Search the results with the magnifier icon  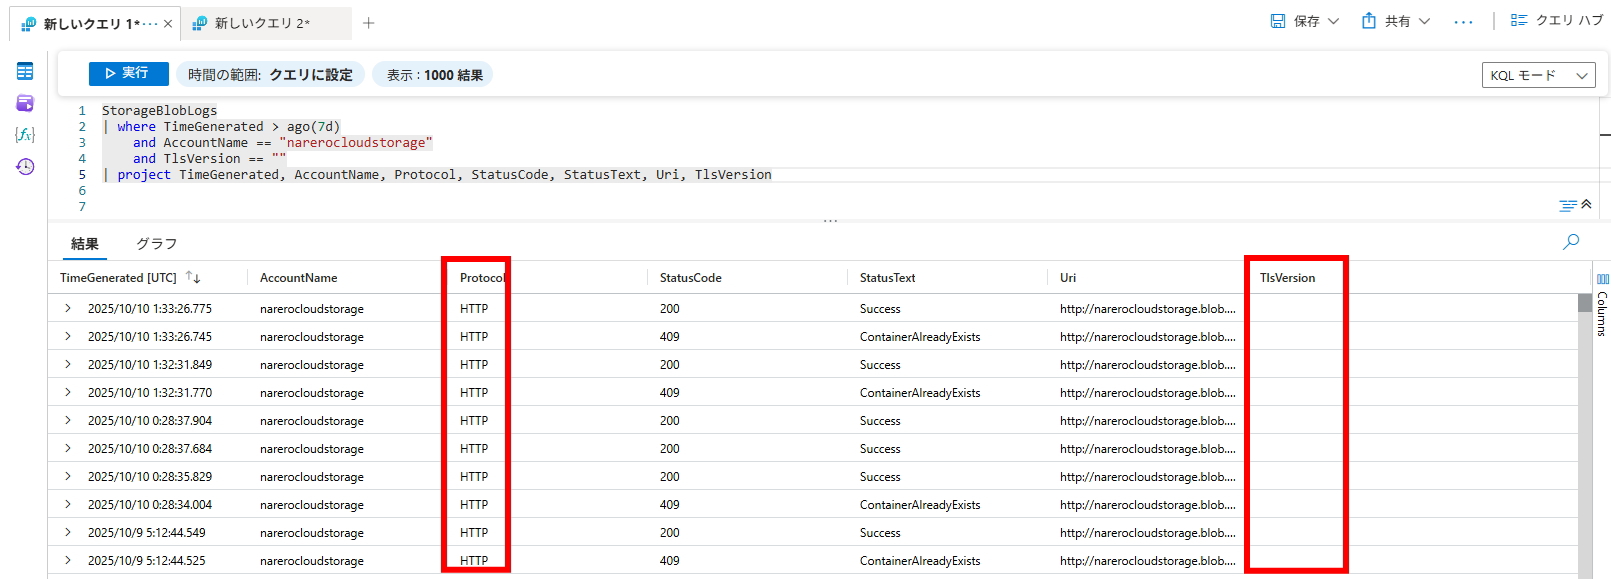pyautogui.click(x=1571, y=241)
